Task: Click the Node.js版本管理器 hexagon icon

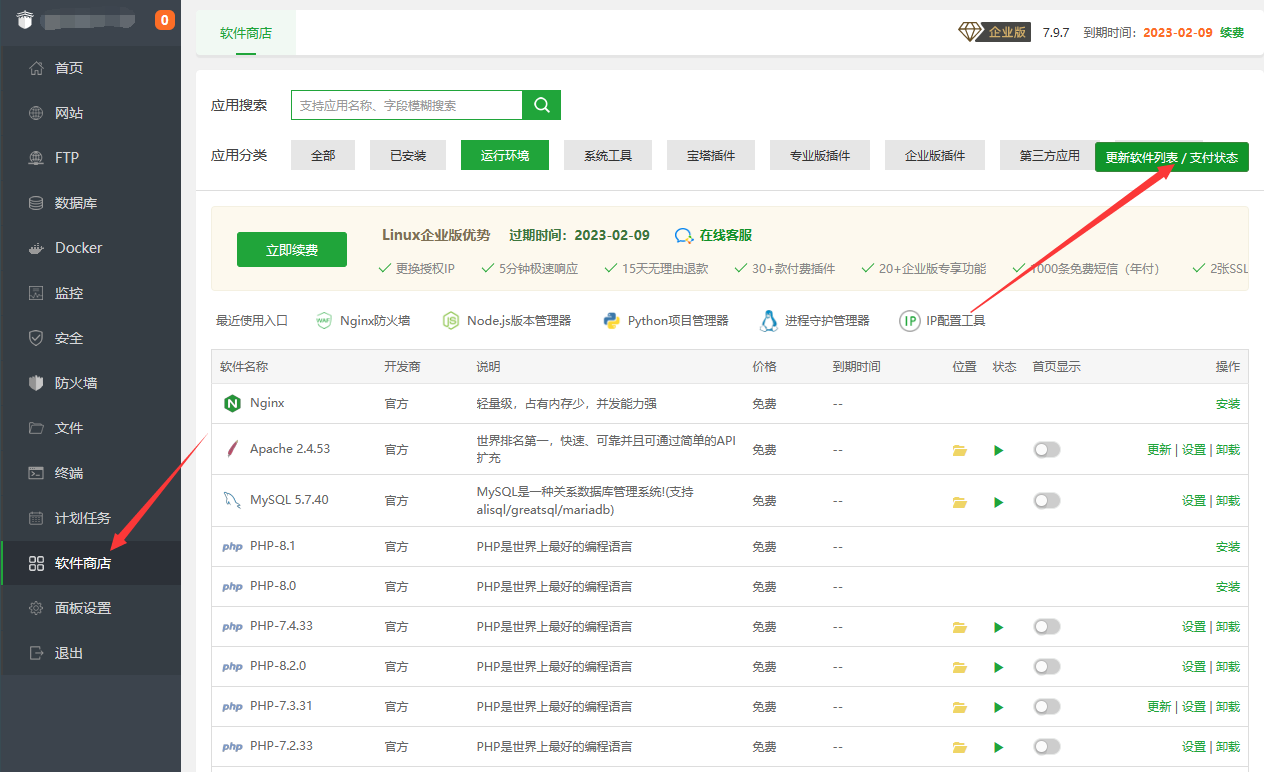Action: [451, 321]
